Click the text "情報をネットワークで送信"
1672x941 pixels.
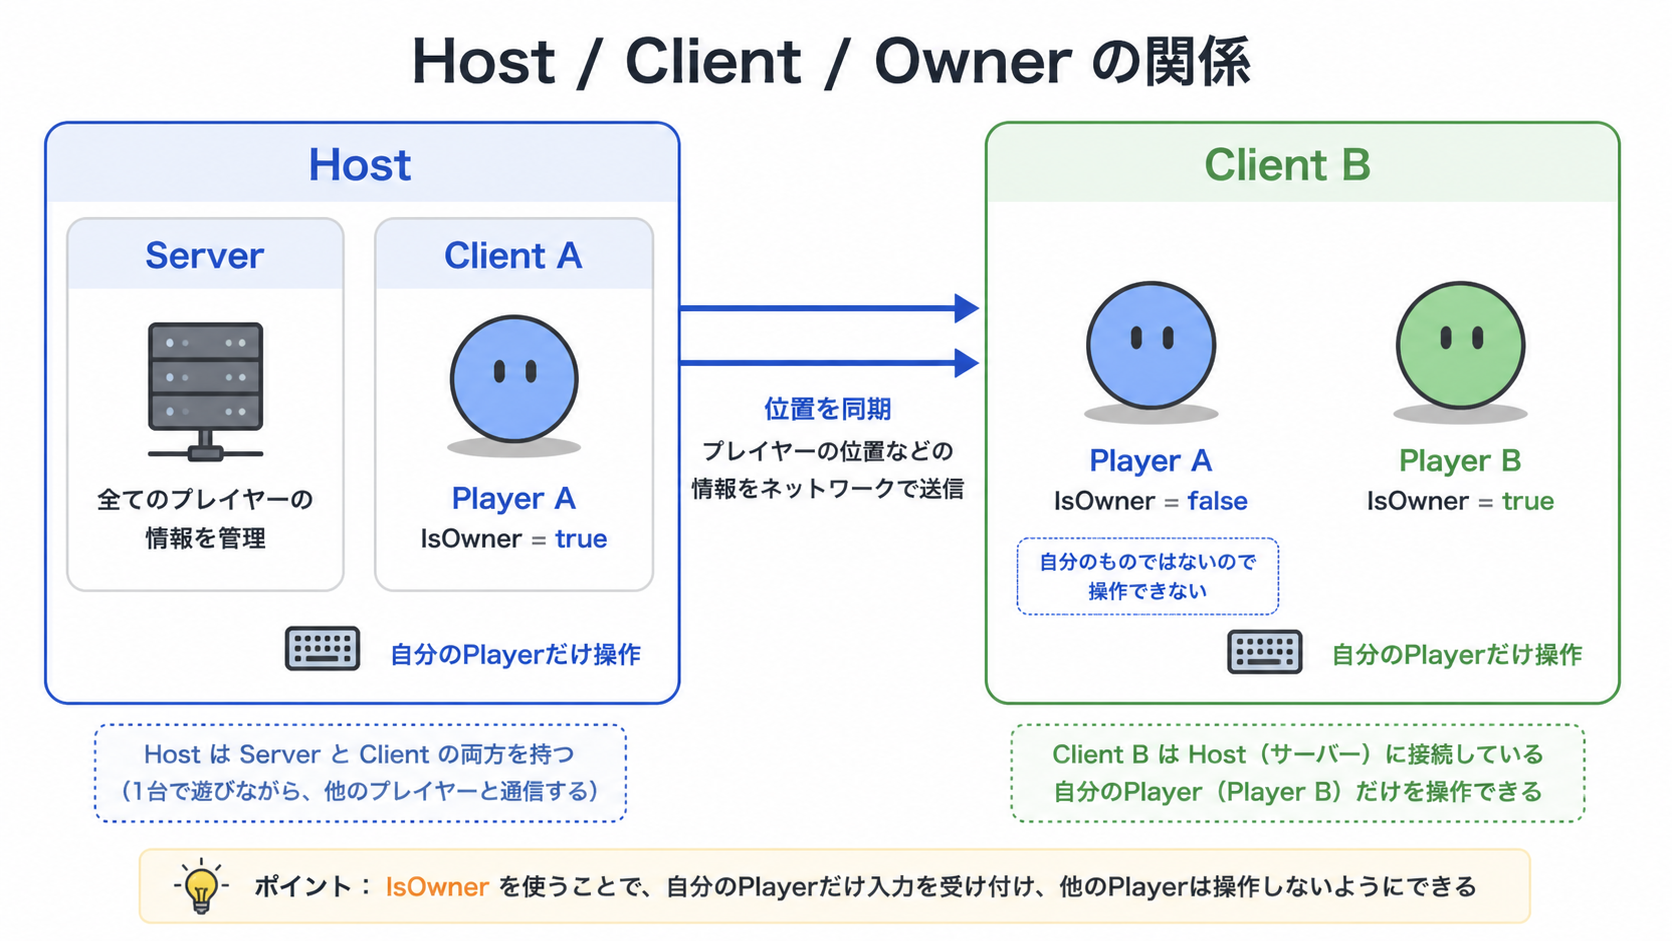pyautogui.click(x=828, y=489)
